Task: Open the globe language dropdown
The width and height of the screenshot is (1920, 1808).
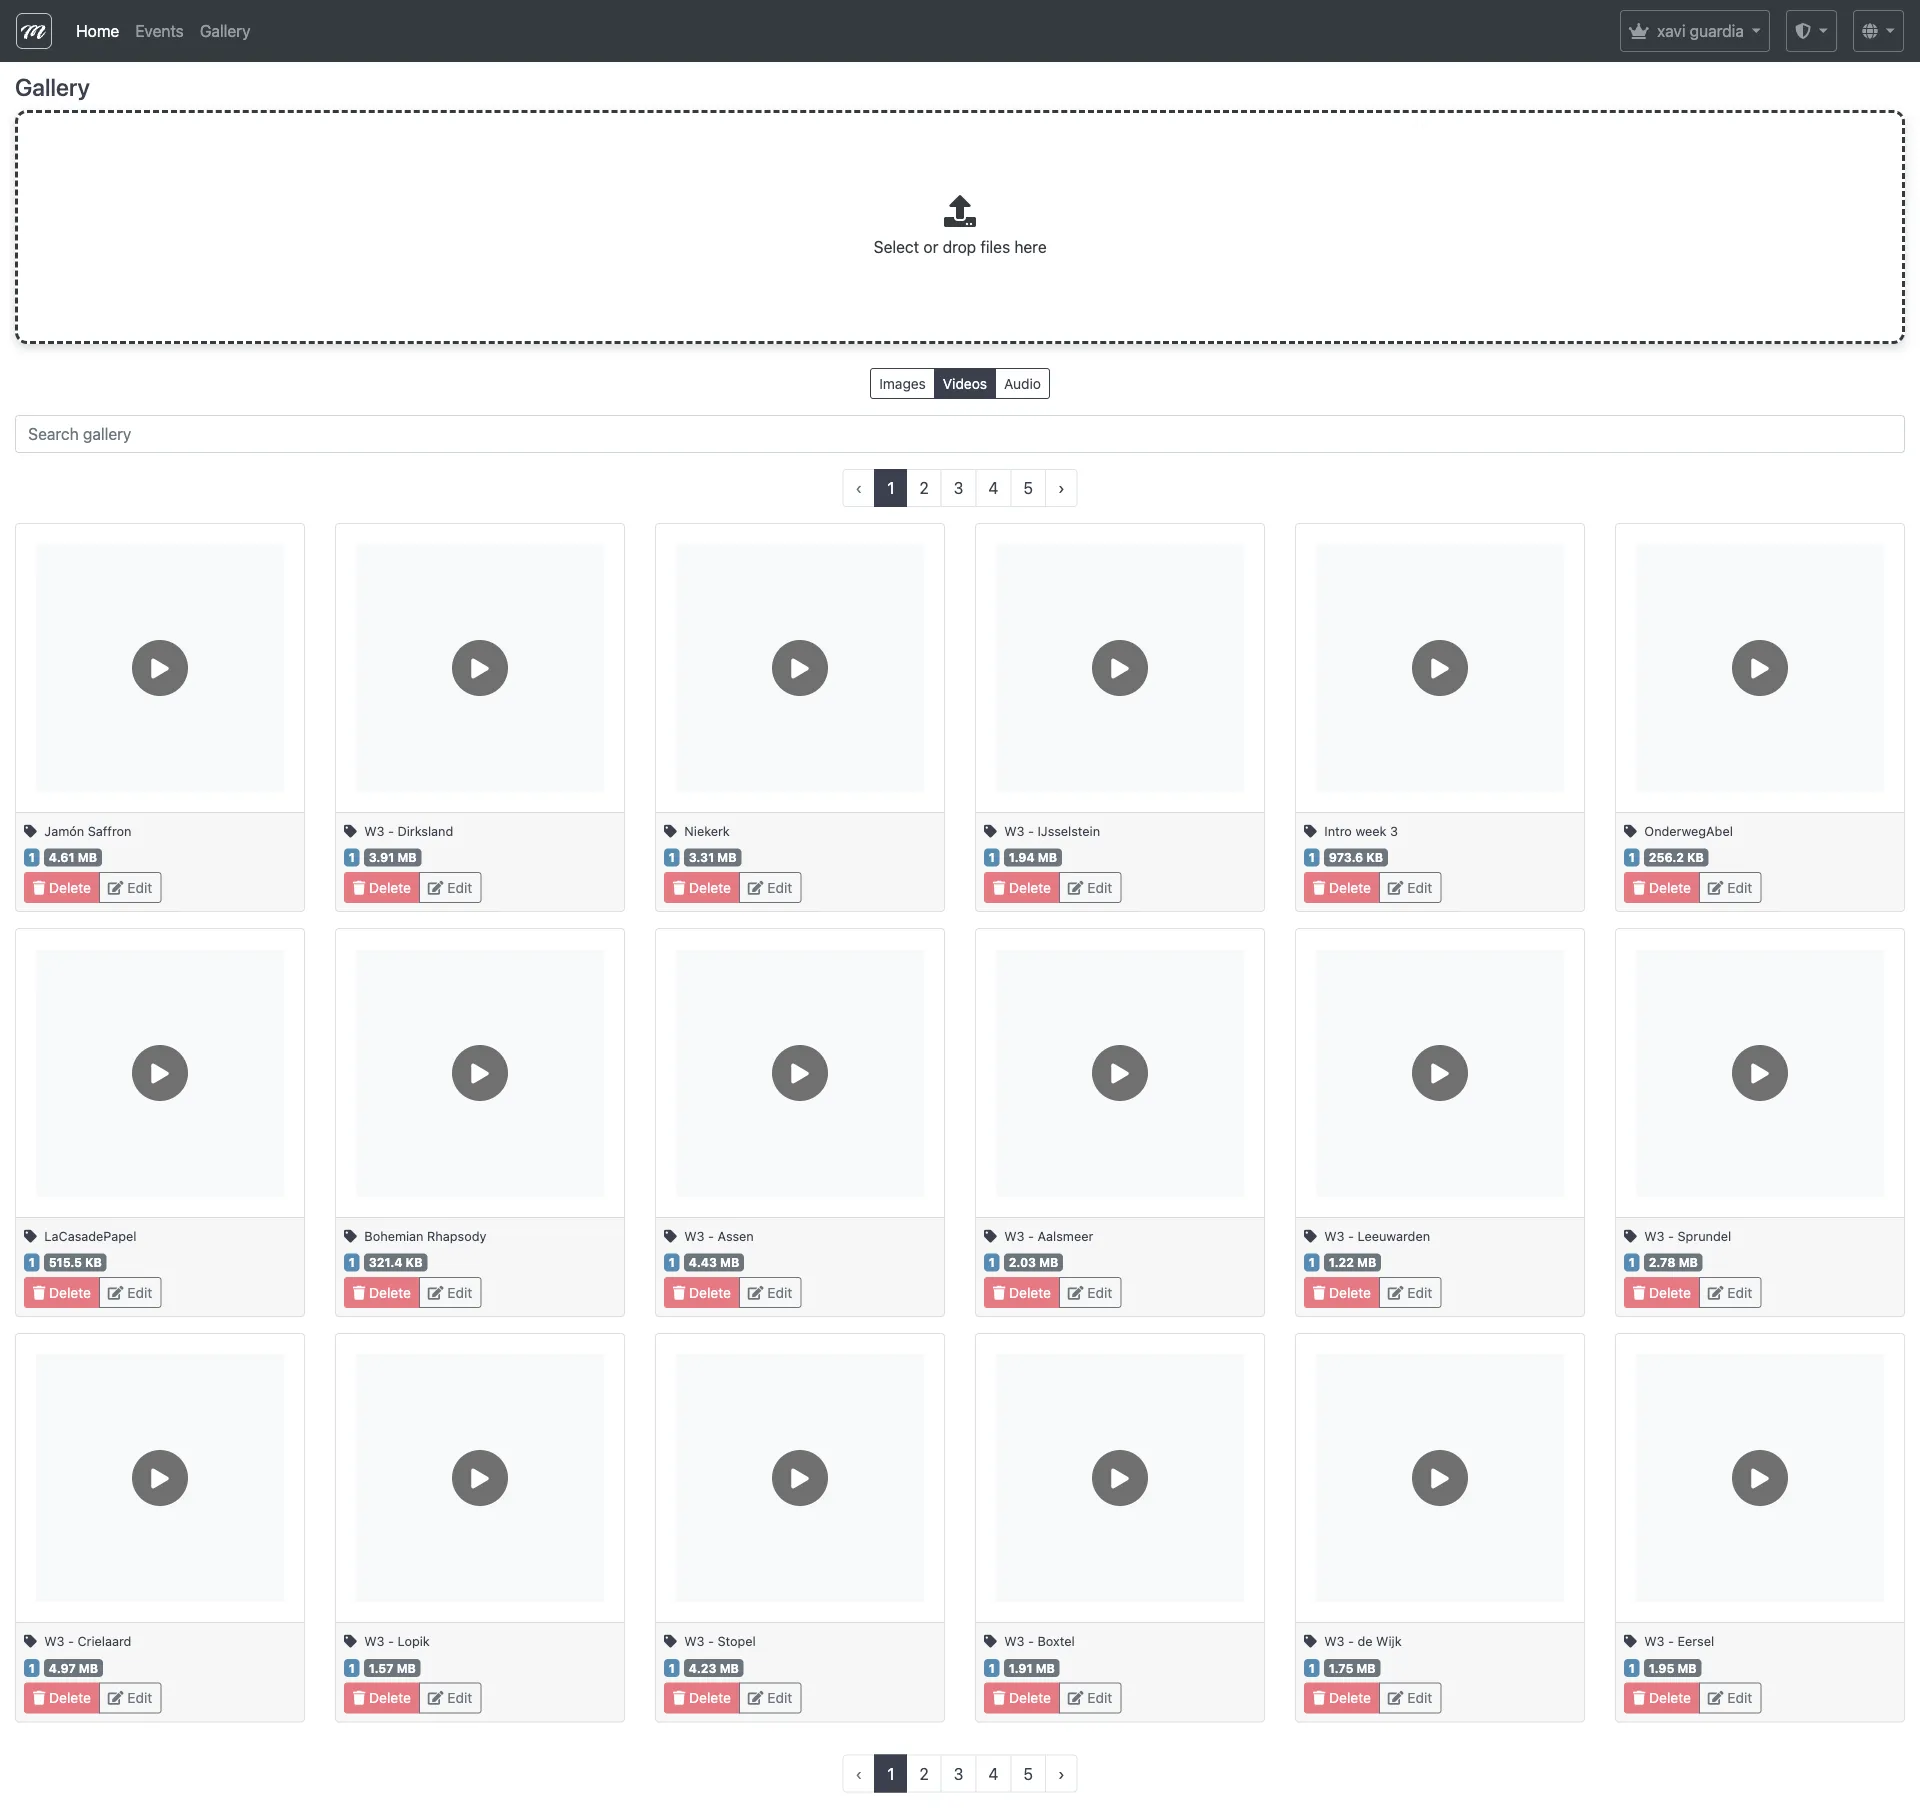Action: (x=1877, y=31)
